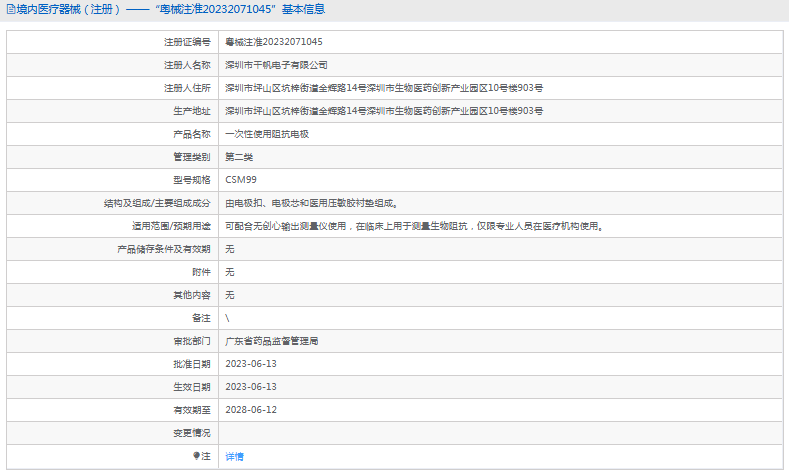
Task: Select registrant name 深圳市千帆电子有限公司
Action: [x=276, y=65]
